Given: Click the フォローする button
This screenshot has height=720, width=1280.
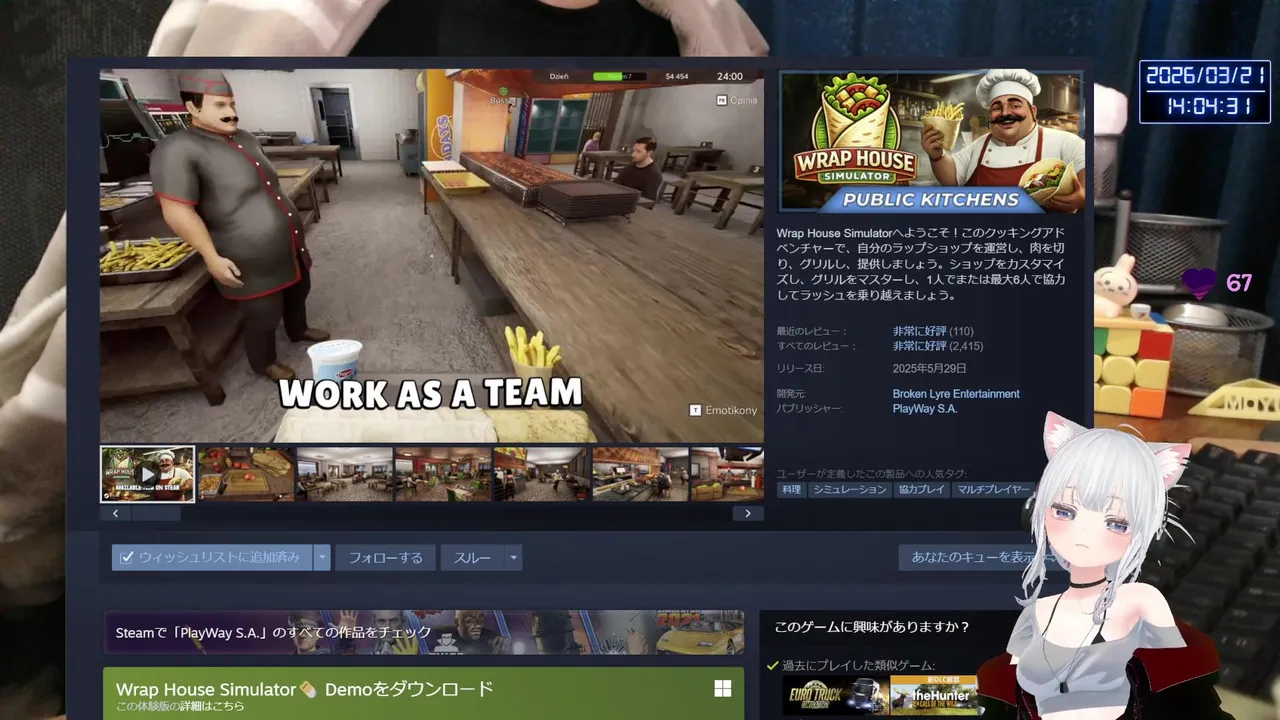Looking at the screenshot, I should click(385, 557).
